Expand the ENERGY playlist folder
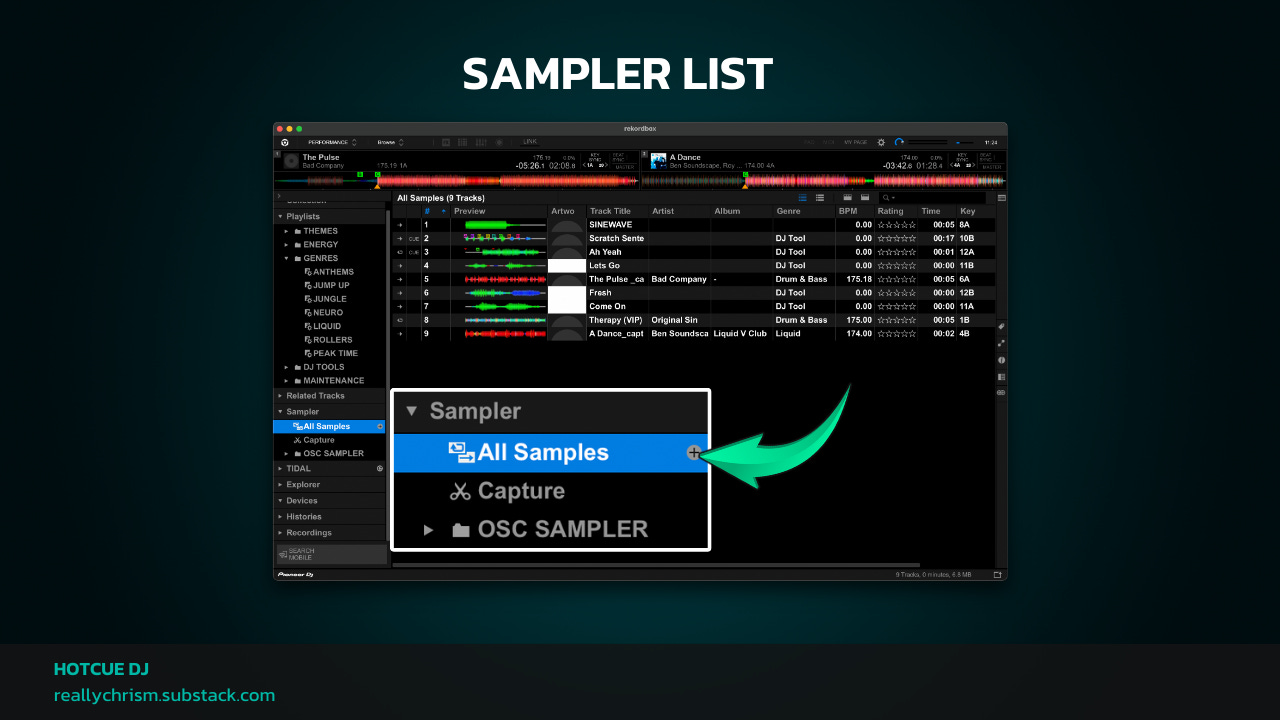This screenshot has height=720, width=1280. 286,244
